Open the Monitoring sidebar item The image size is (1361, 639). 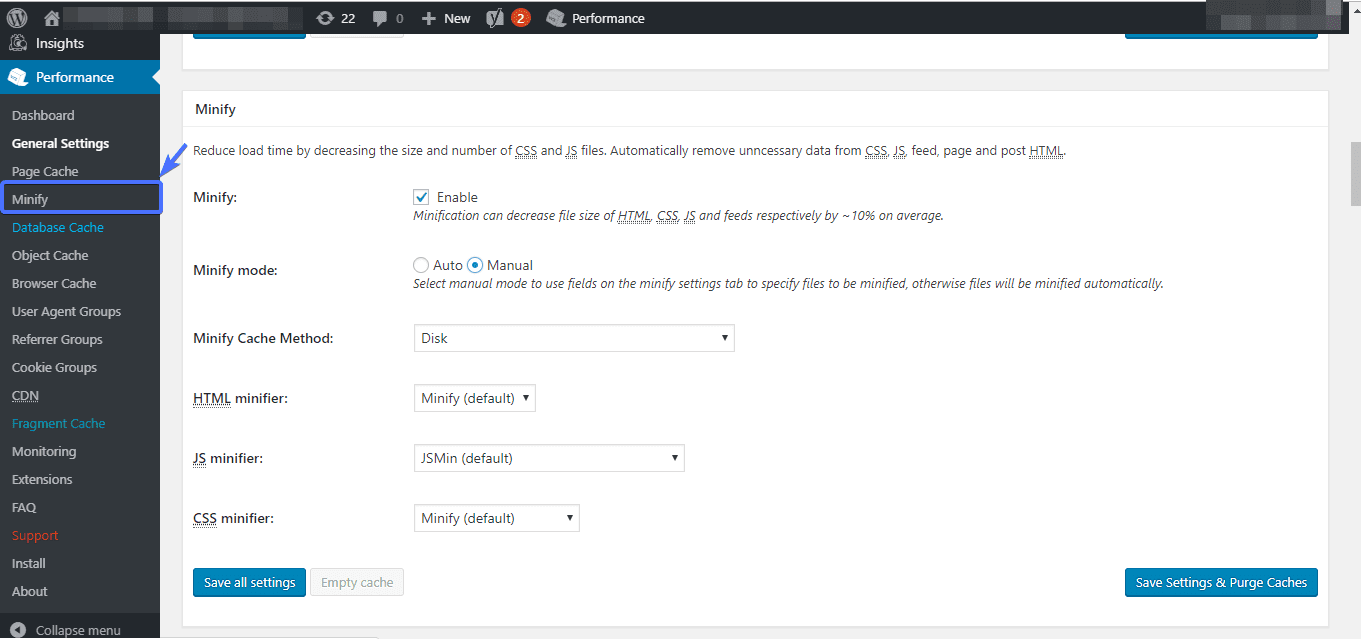point(44,451)
